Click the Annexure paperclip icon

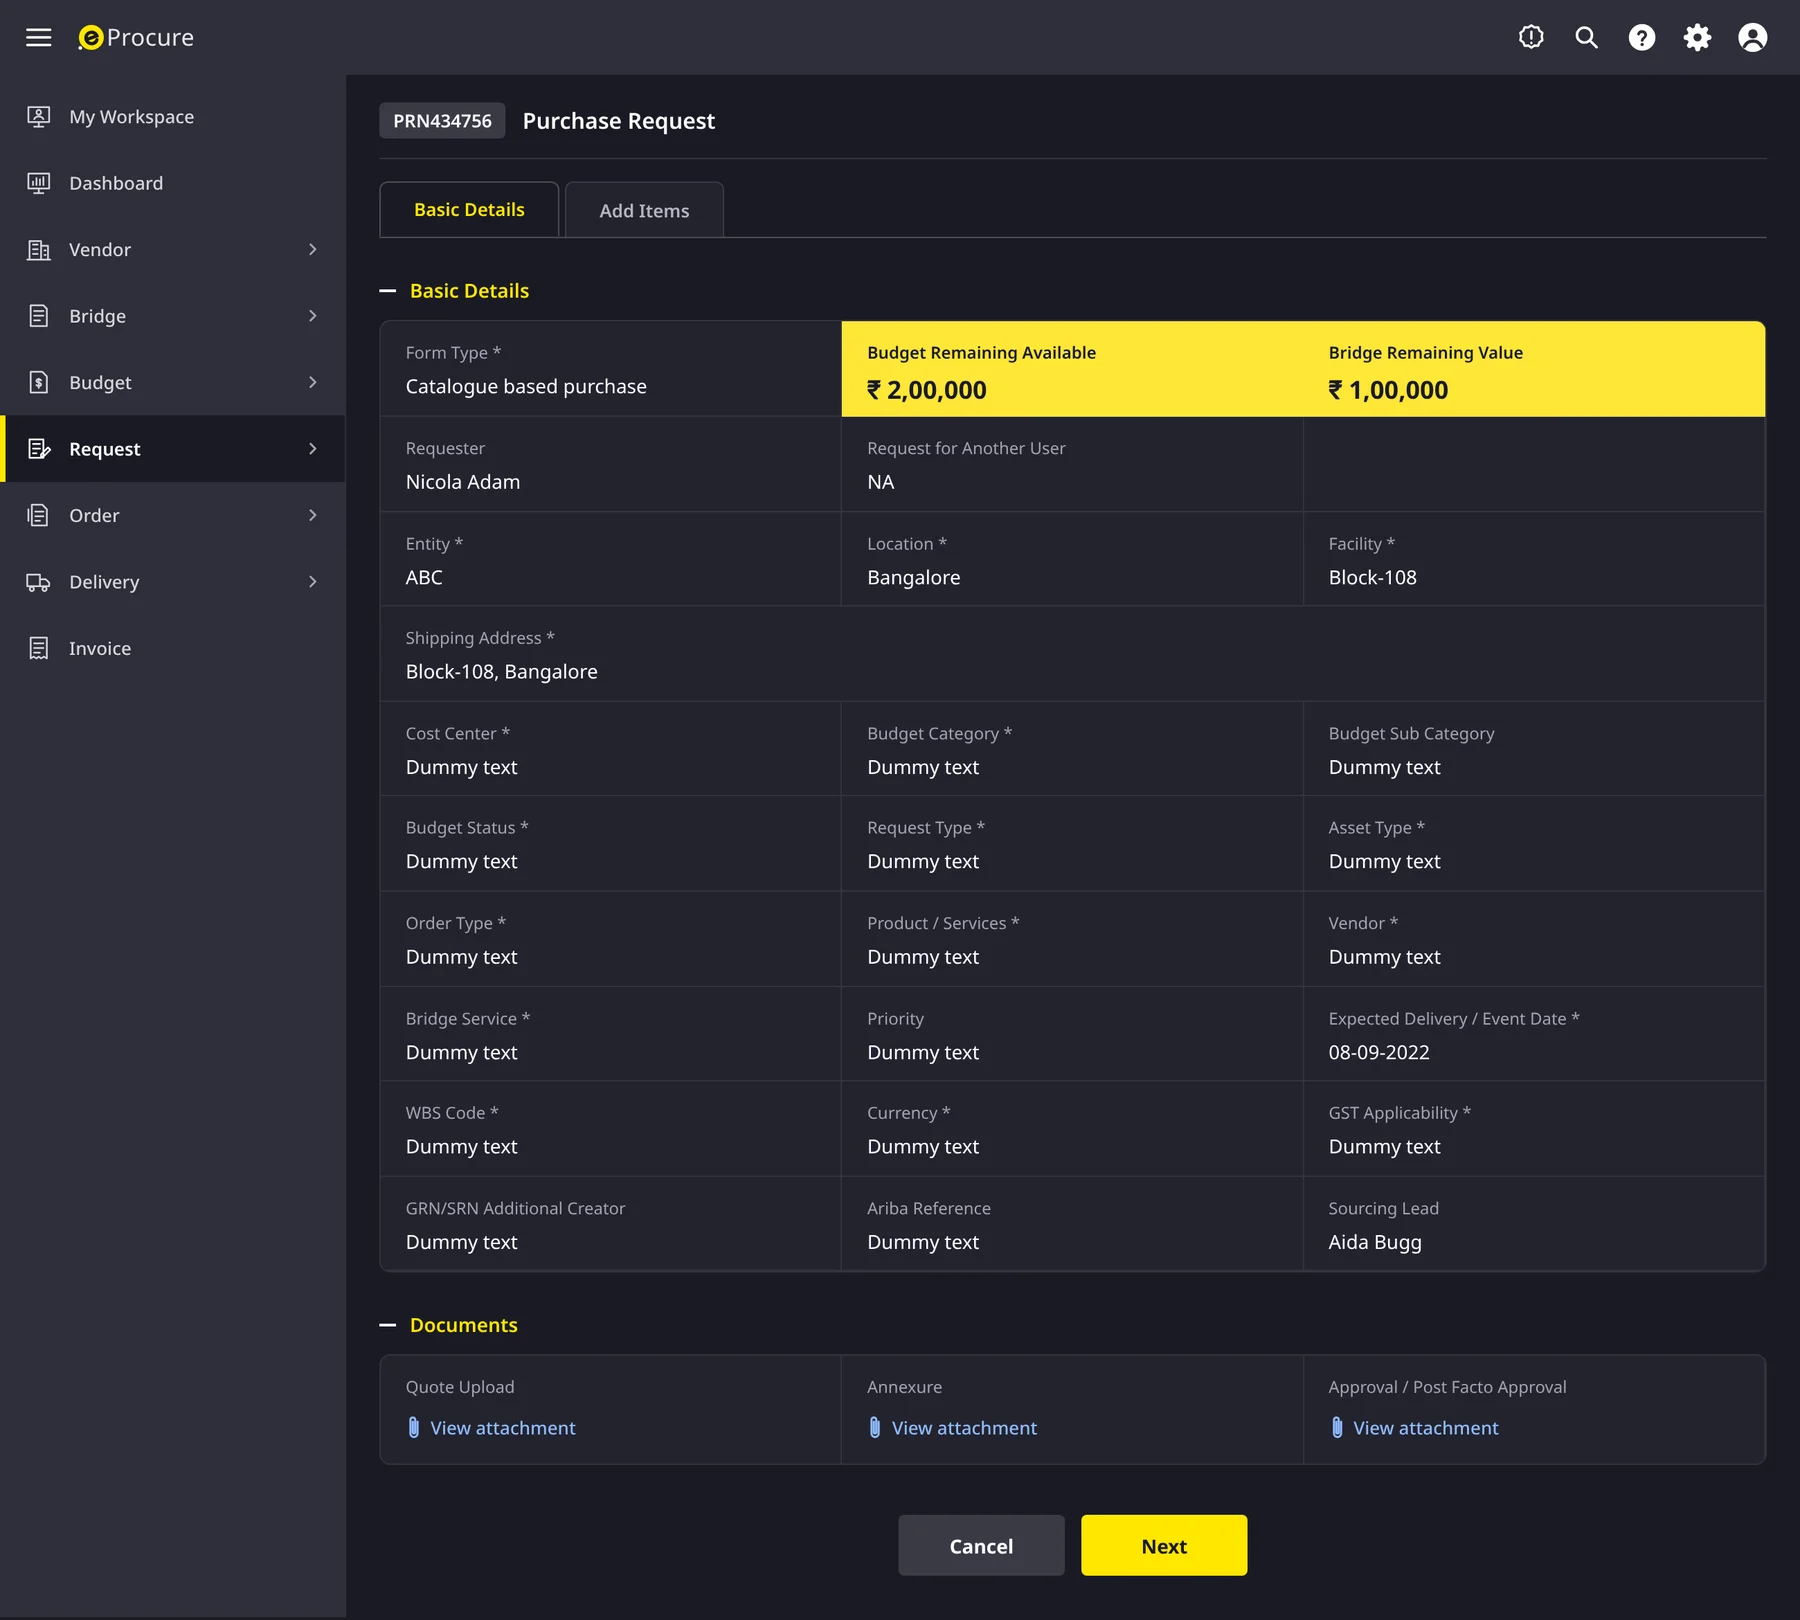(x=875, y=1427)
